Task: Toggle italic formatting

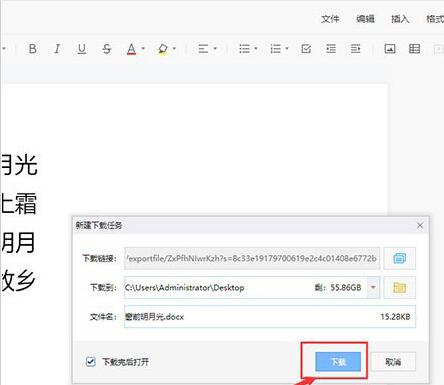Action: click(57, 49)
